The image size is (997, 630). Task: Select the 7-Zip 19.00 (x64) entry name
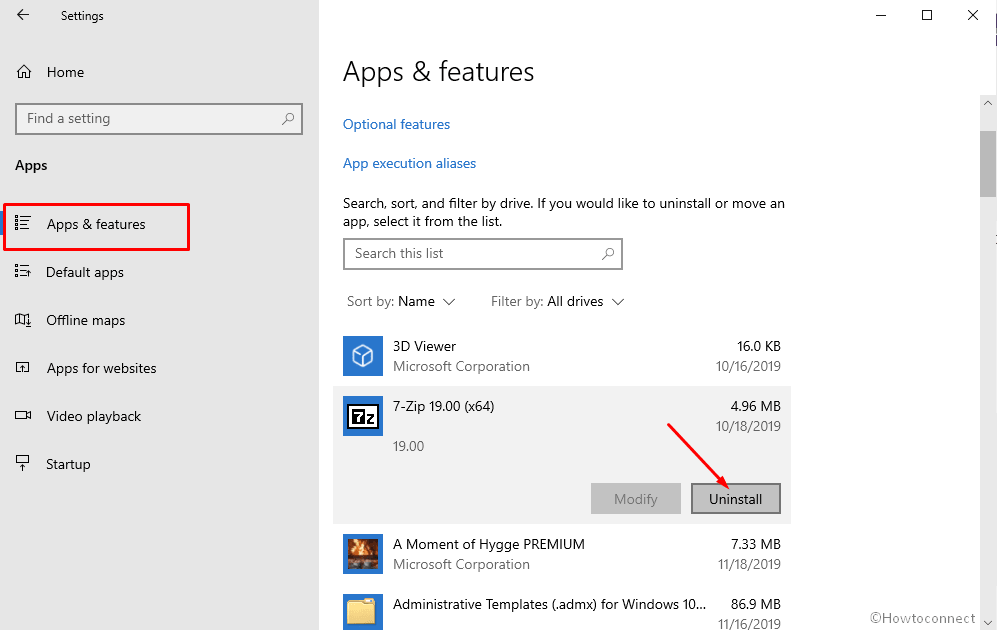(x=443, y=406)
